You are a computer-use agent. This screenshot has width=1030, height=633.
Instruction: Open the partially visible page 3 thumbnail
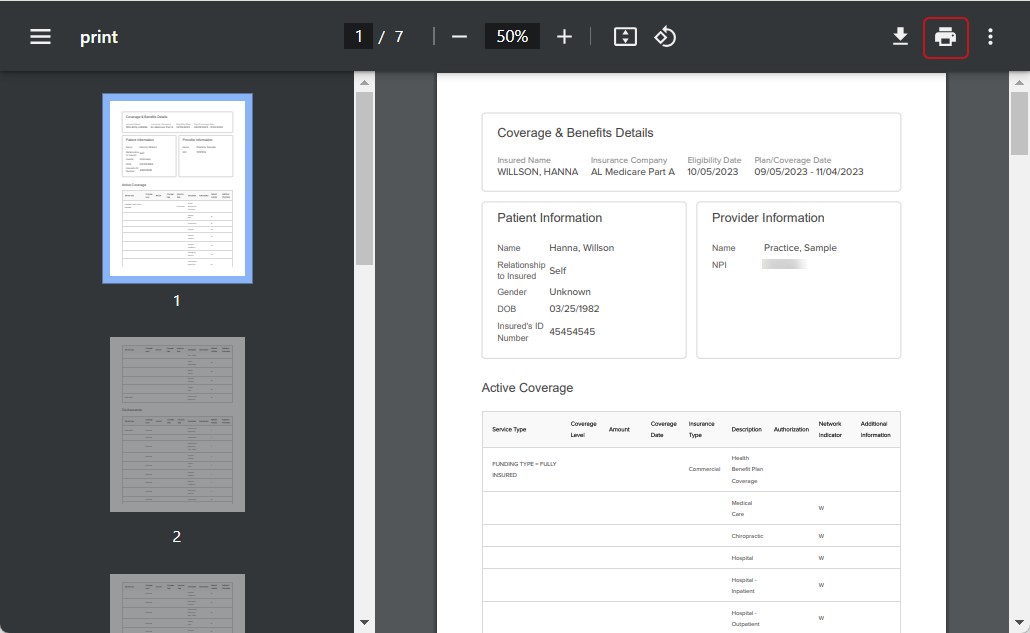177,603
